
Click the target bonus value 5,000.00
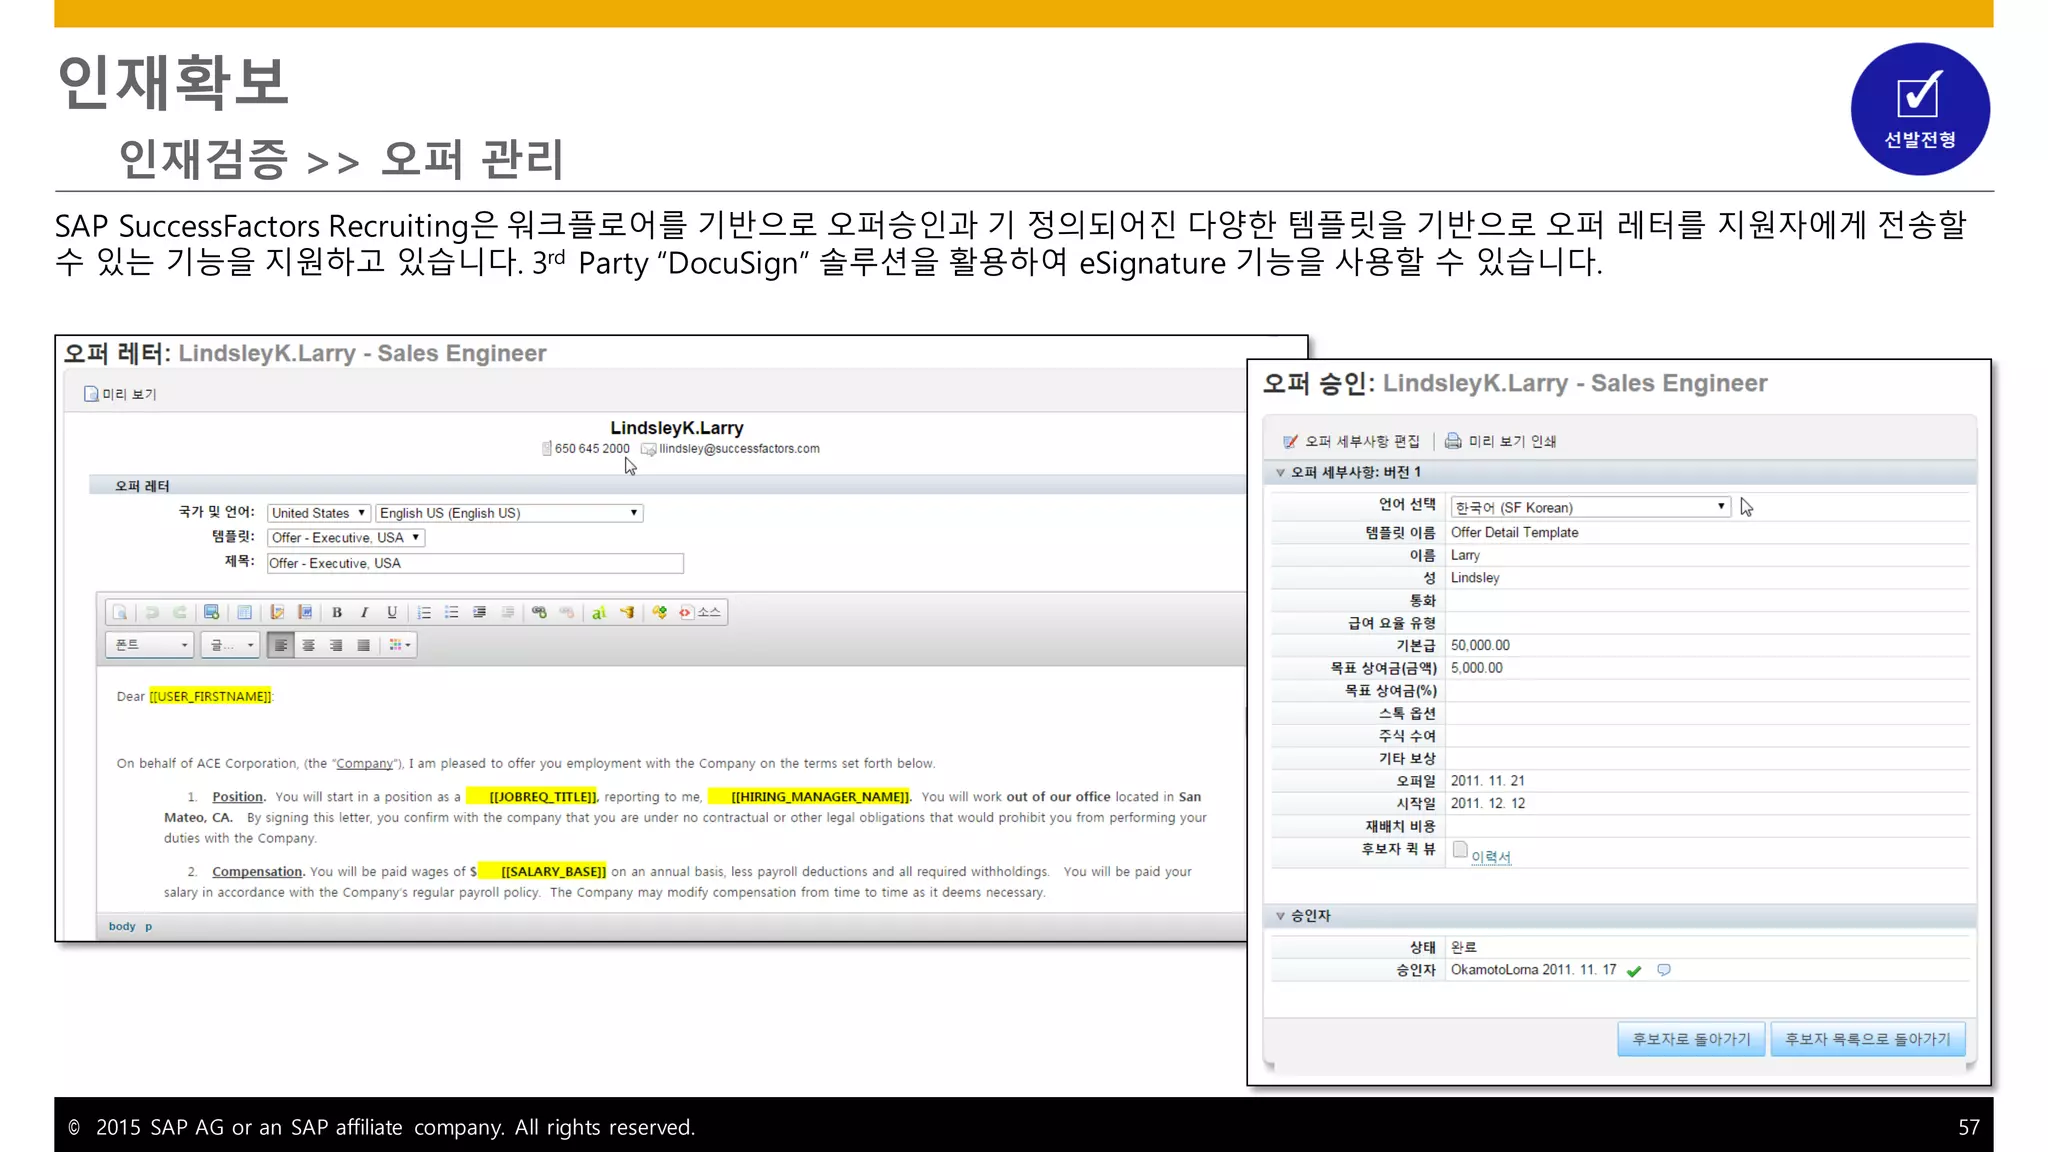(x=1476, y=669)
